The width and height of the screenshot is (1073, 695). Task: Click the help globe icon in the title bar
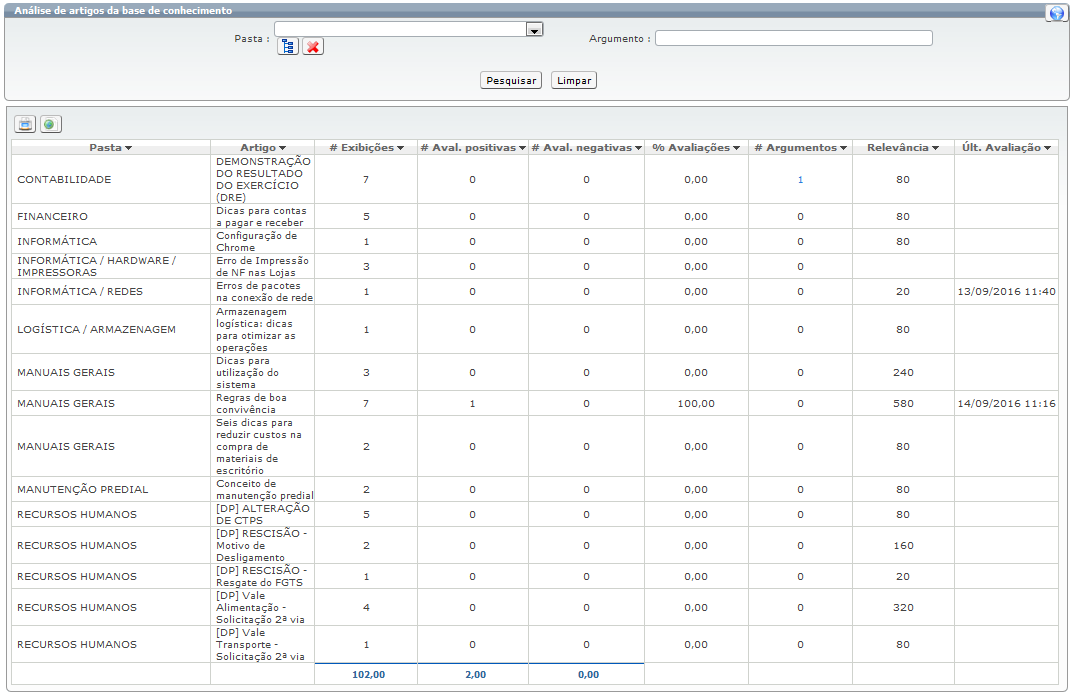click(1057, 13)
